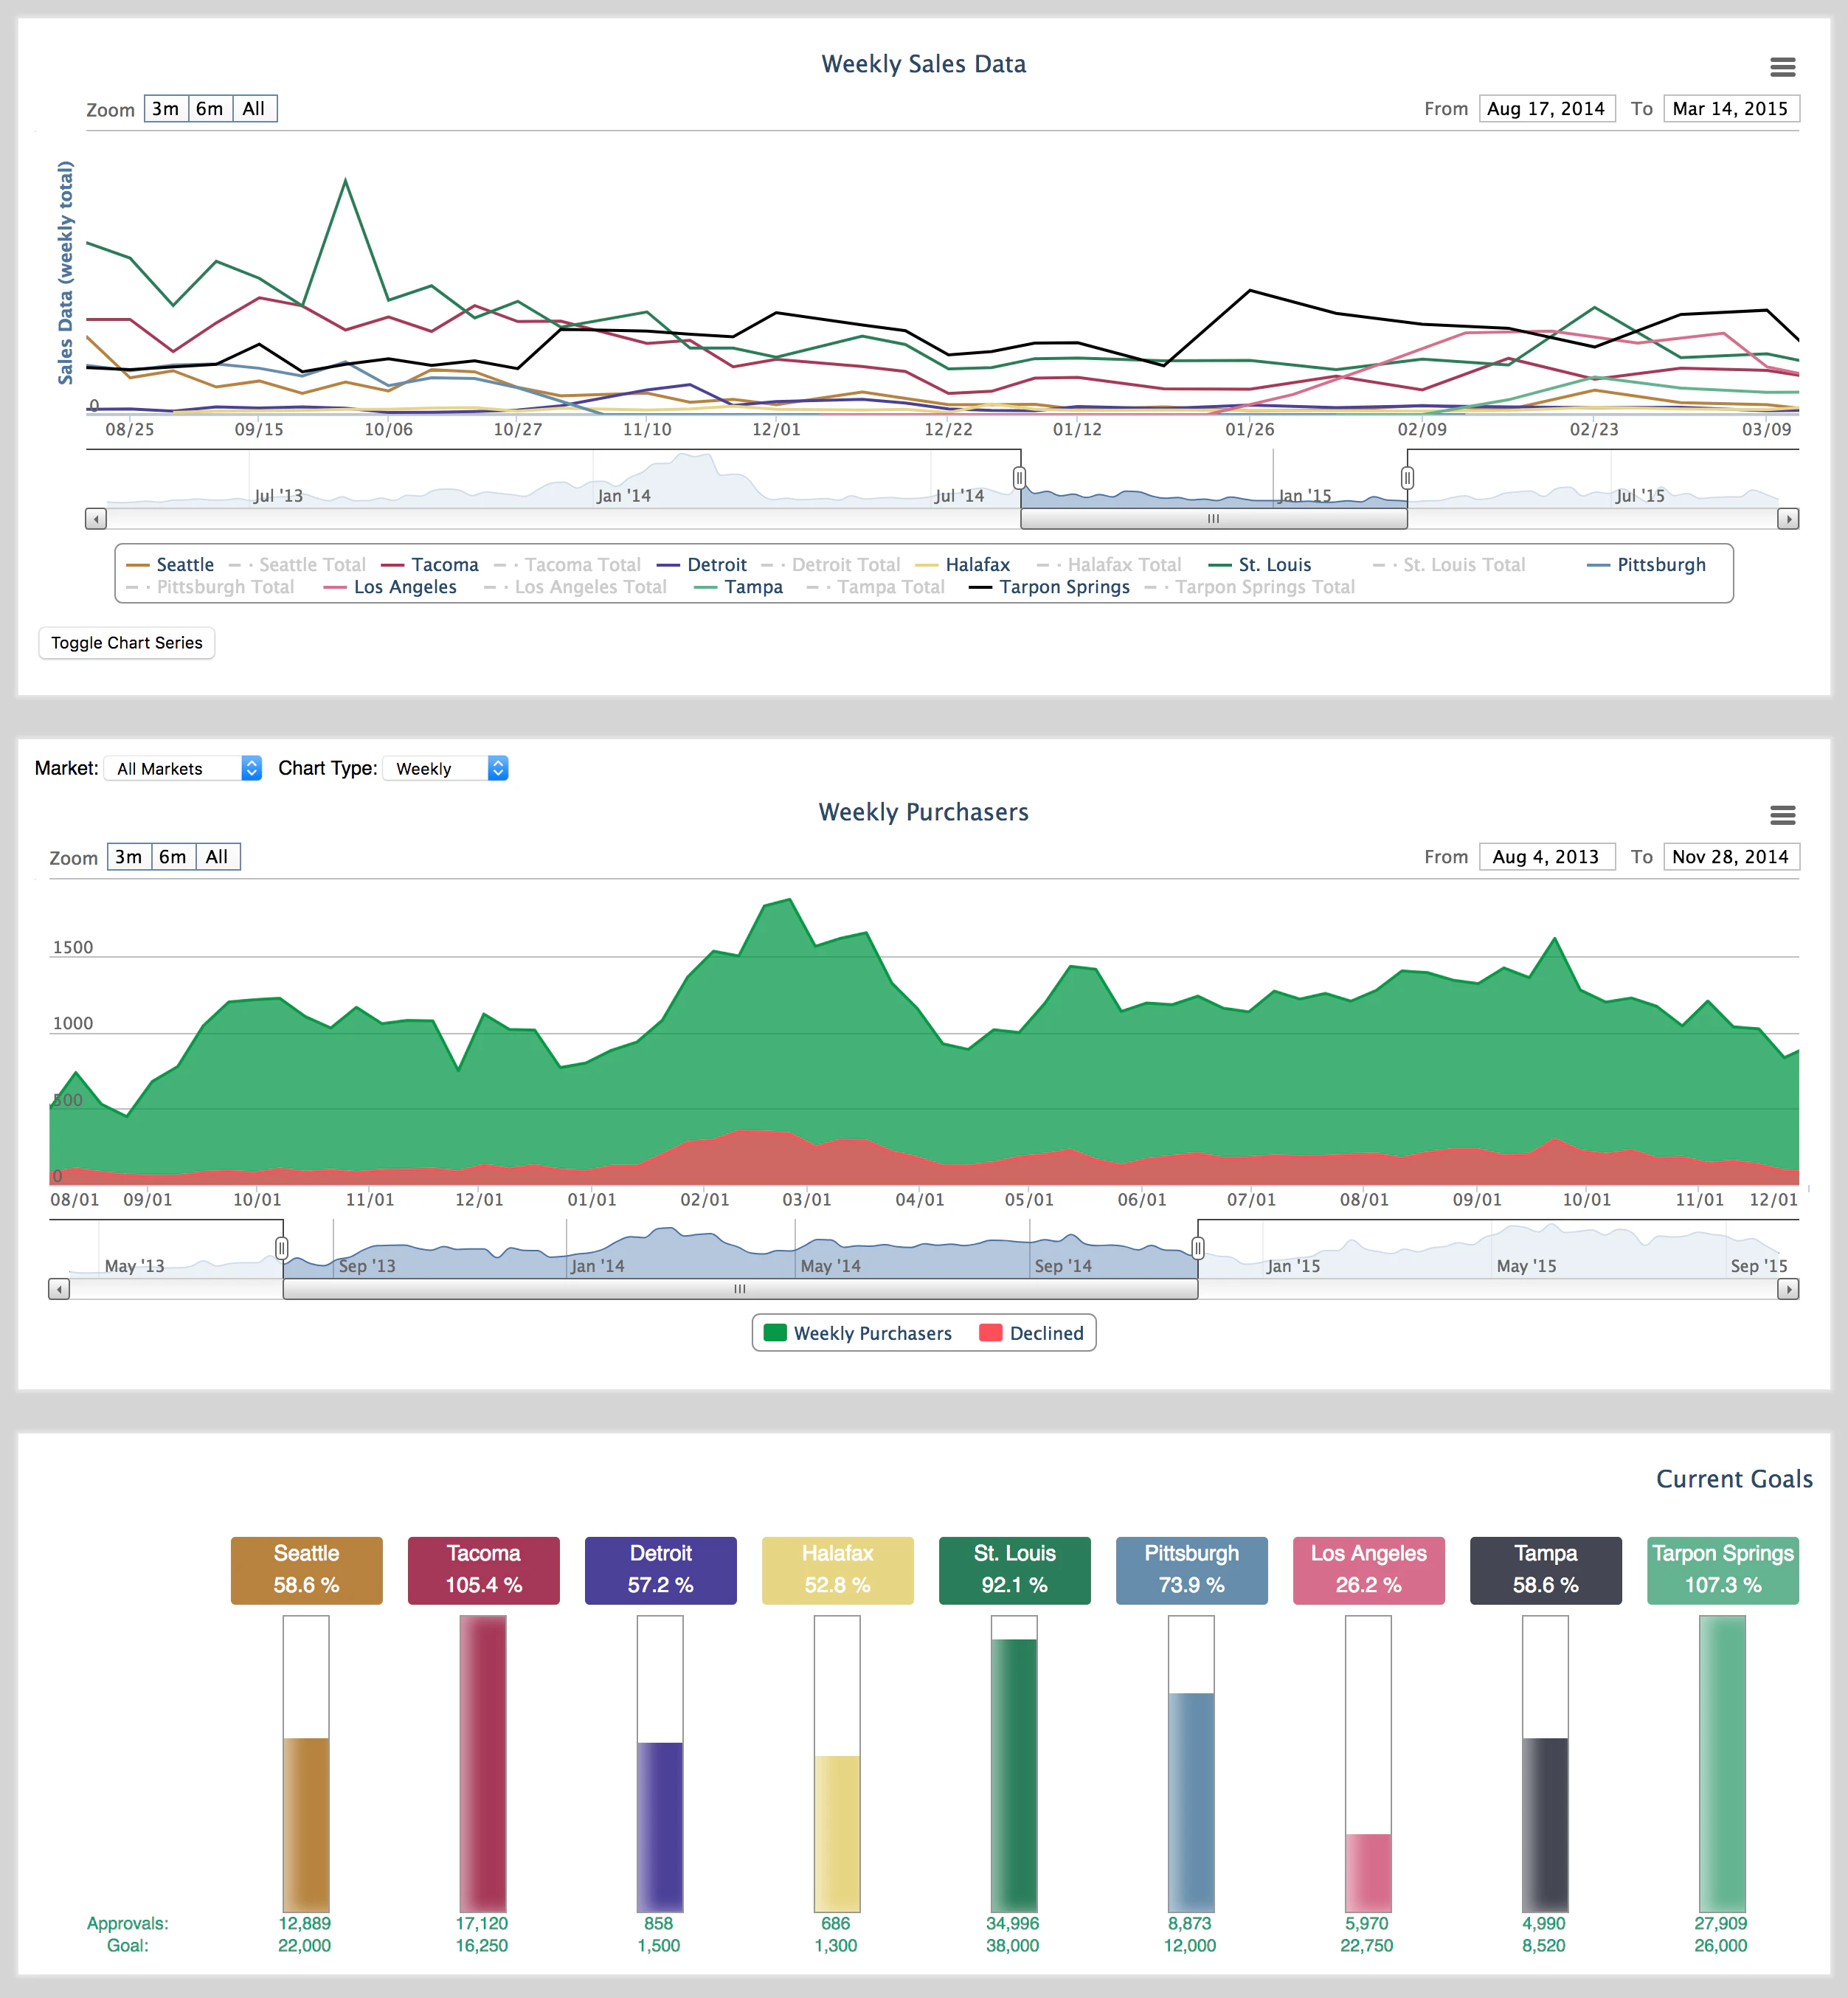Toggle Seattle series in legend

pyautogui.click(x=184, y=565)
